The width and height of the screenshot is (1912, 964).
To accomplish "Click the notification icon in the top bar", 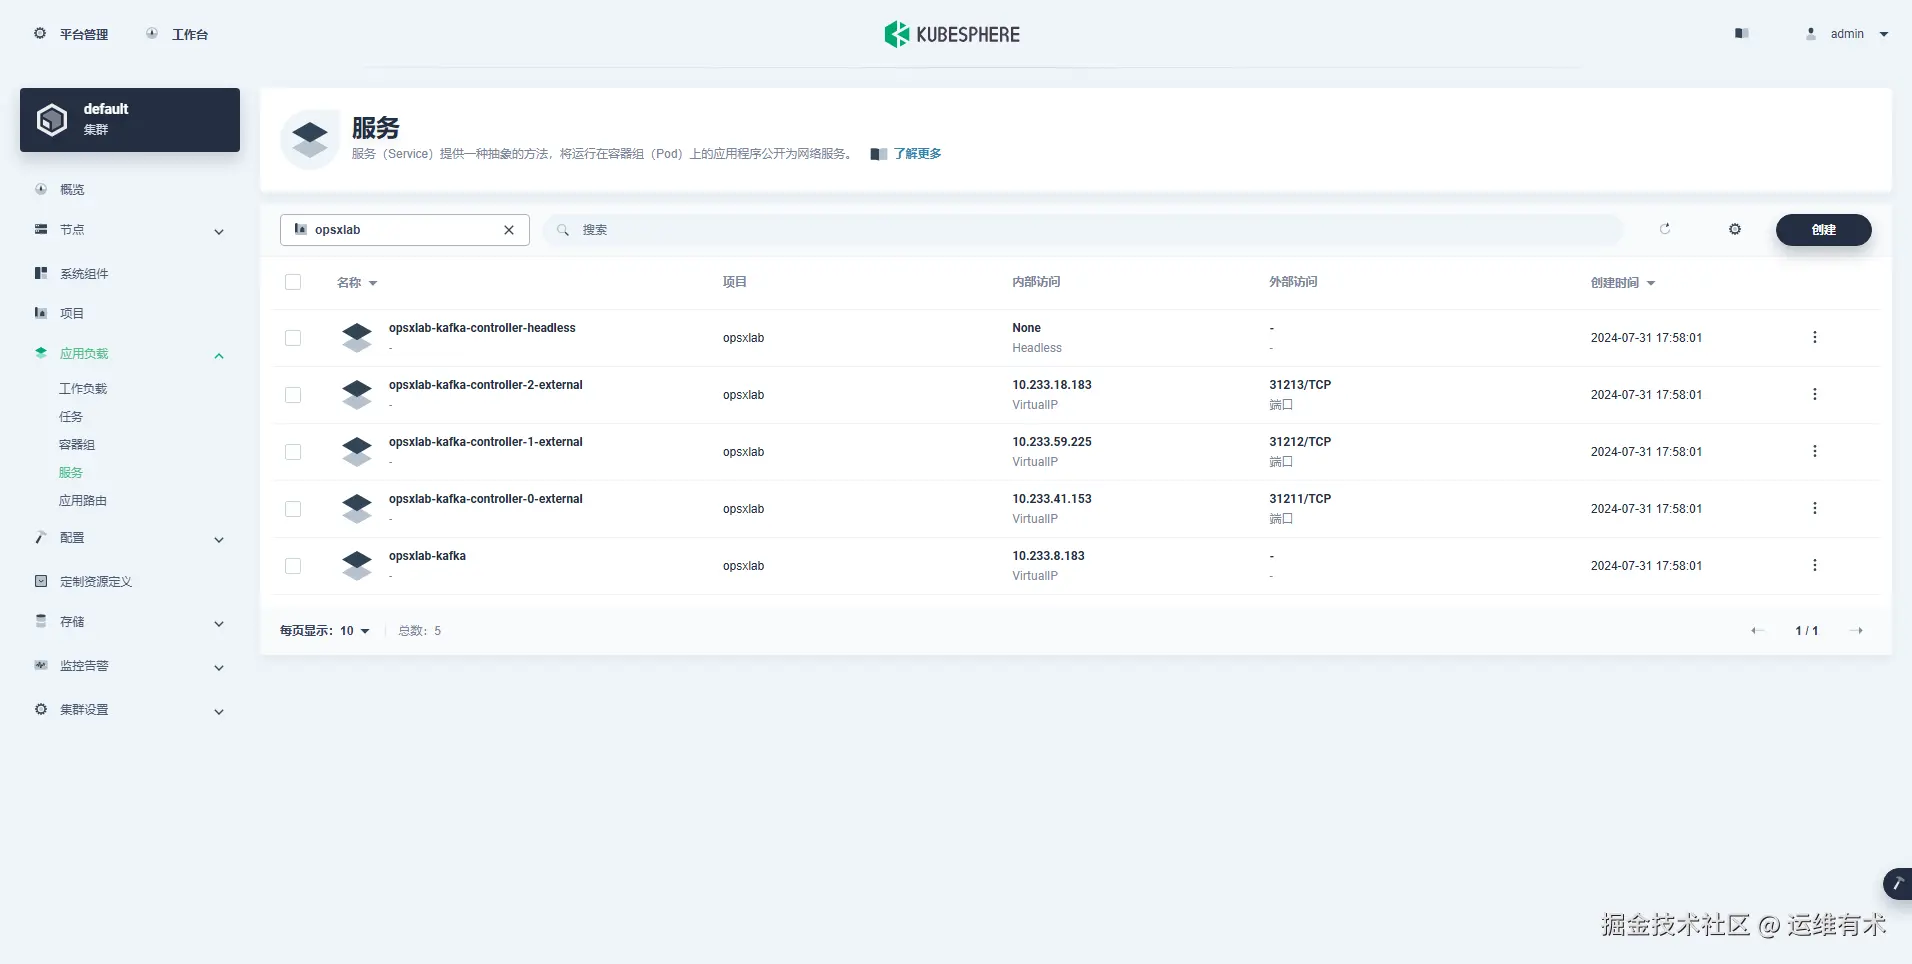I will point(1741,33).
